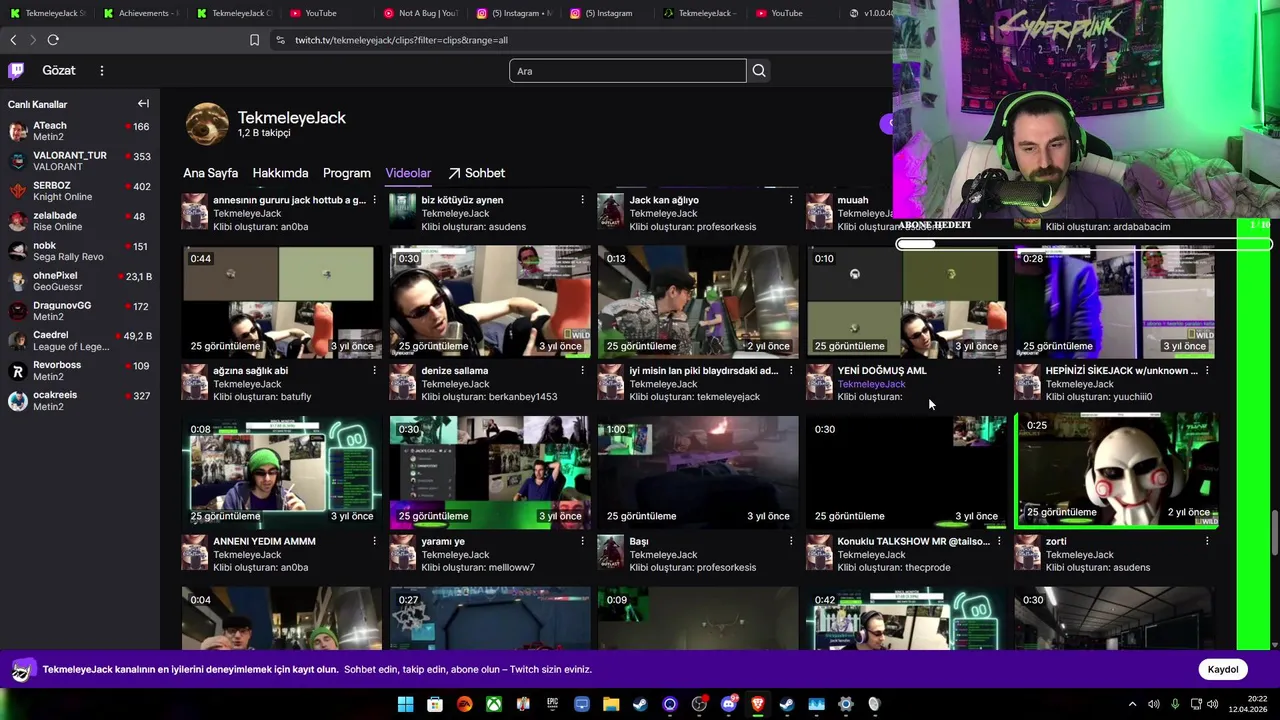Open clip title 'iyi misin lan piki blaydırsdaki ad...'
The width and height of the screenshot is (1280, 720).
pos(704,371)
